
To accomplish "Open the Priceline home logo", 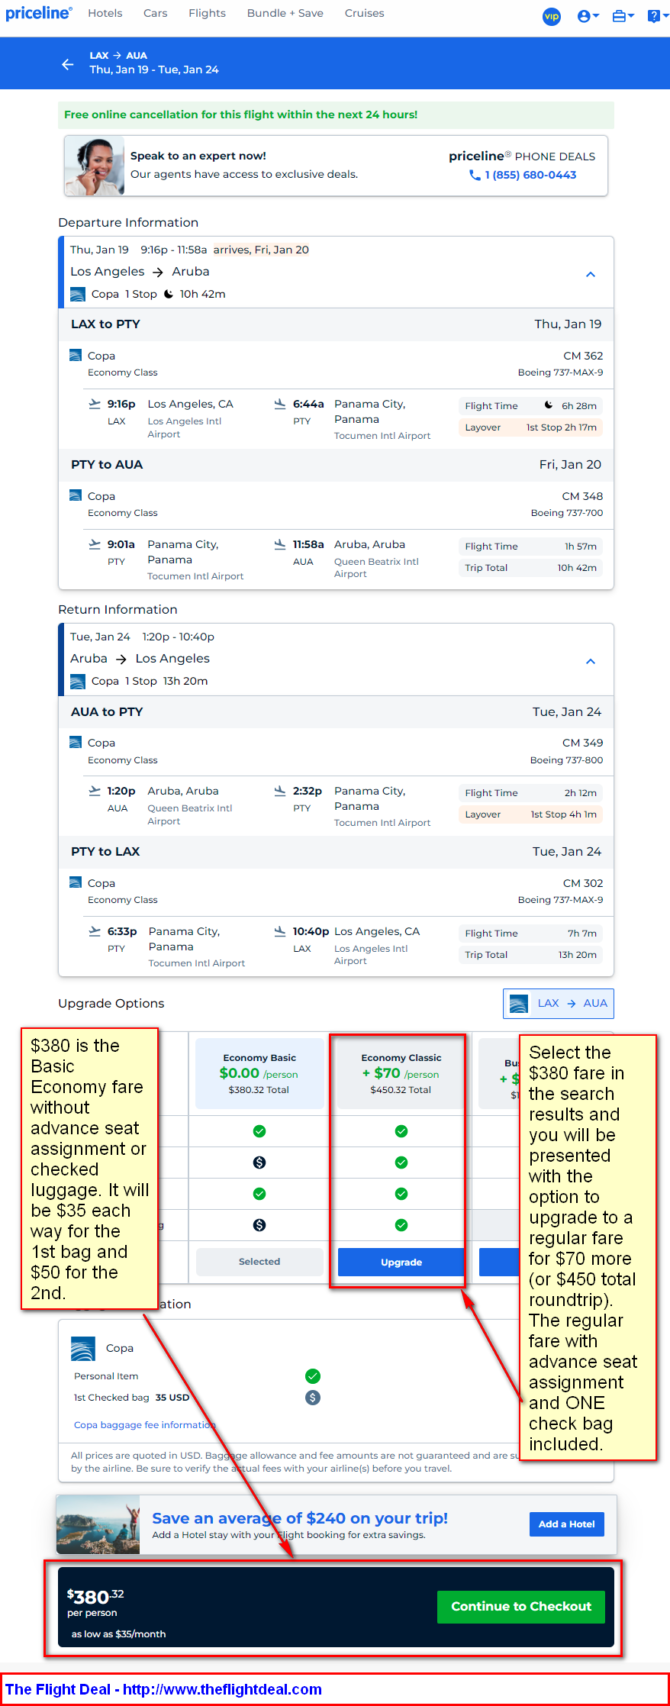I will pyautogui.click(x=38, y=14).
